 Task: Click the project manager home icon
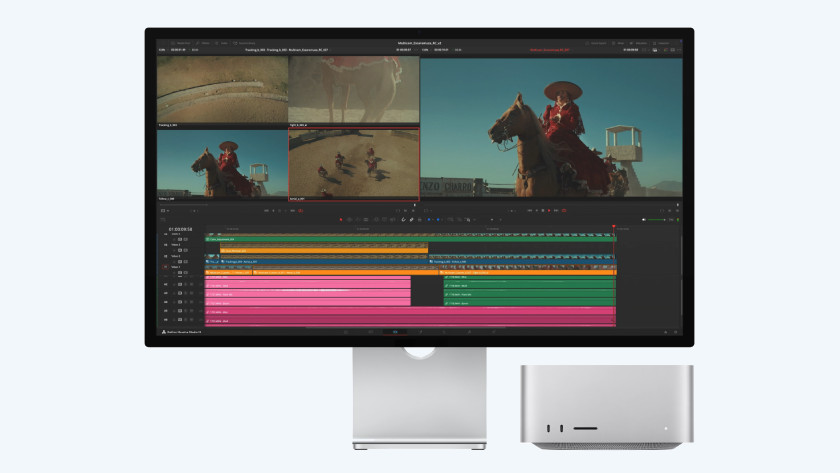[x=666, y=332]
